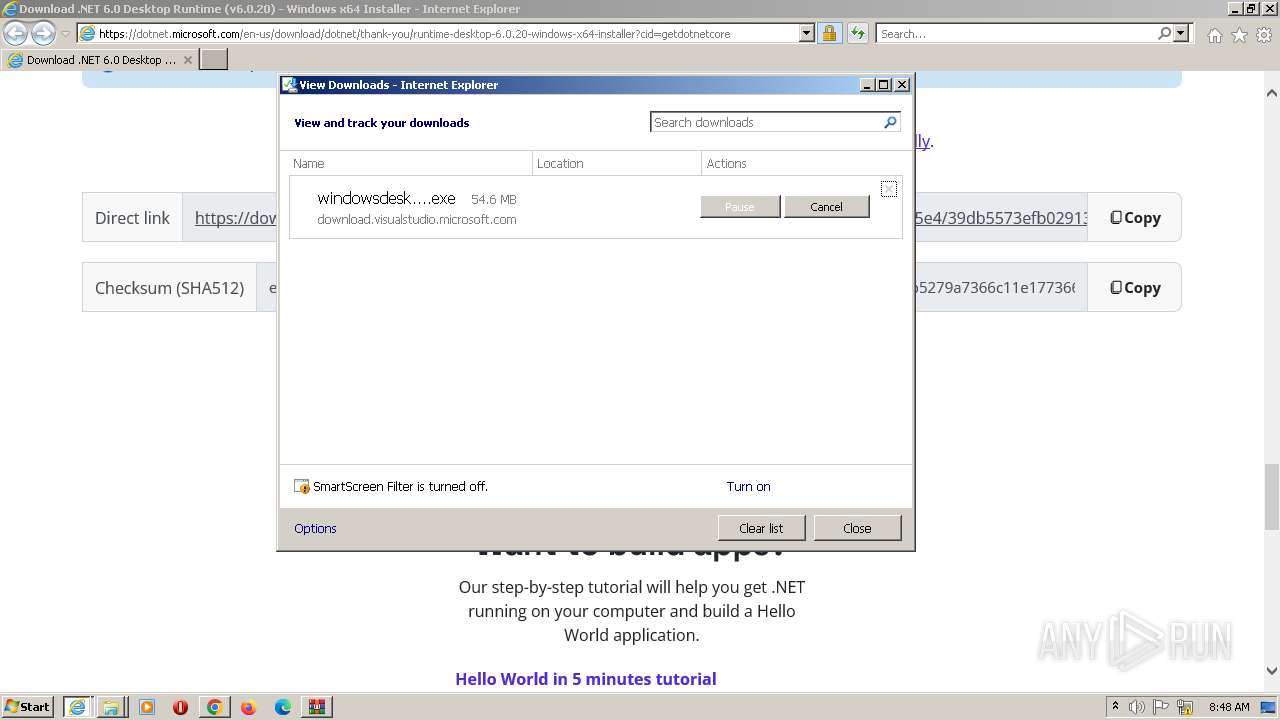Open WinRAR from the taskbar
The image size is (1280, 720).
(x=317, y=707)
